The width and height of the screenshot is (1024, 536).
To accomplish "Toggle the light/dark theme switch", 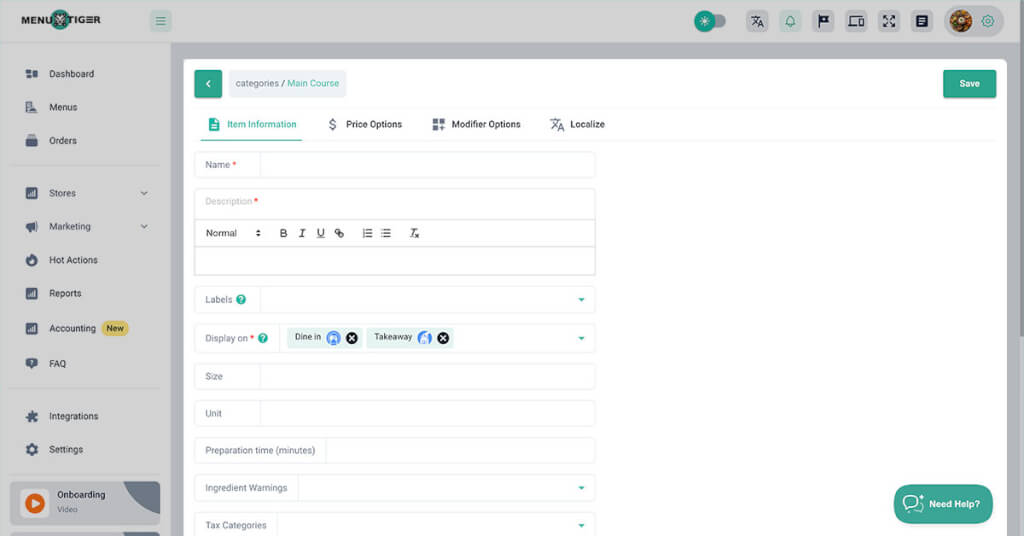I will 710,21.
